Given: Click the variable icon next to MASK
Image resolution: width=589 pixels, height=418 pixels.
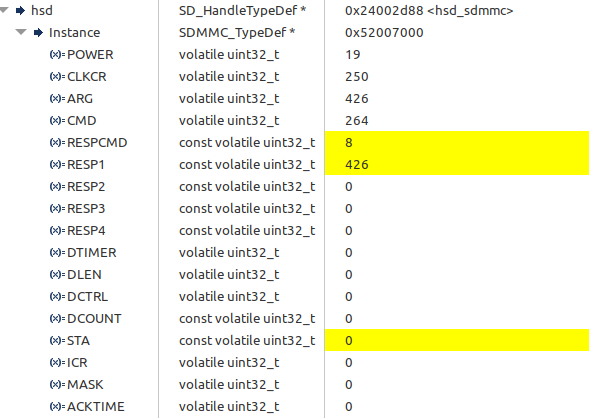Looking at the screenshot, I should tap(57, 385).
